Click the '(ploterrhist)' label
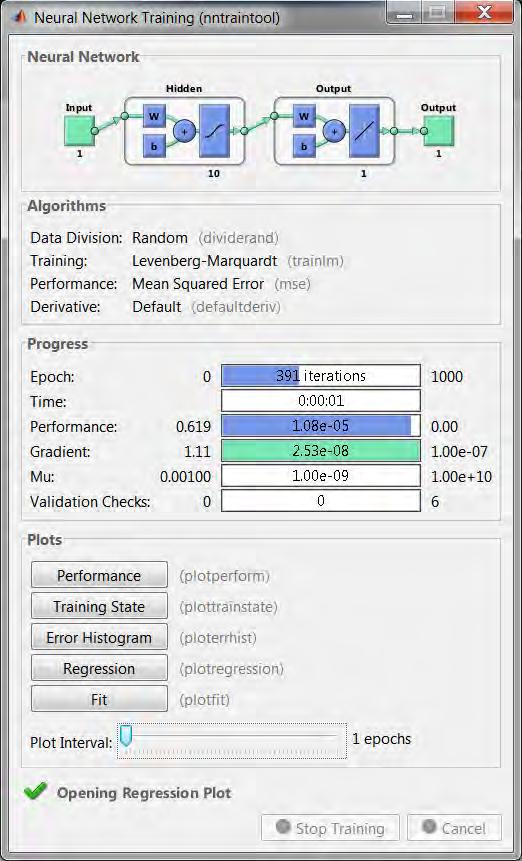This screenshot has width=522, height=861. pyautogui.click(x=218, y=638)
